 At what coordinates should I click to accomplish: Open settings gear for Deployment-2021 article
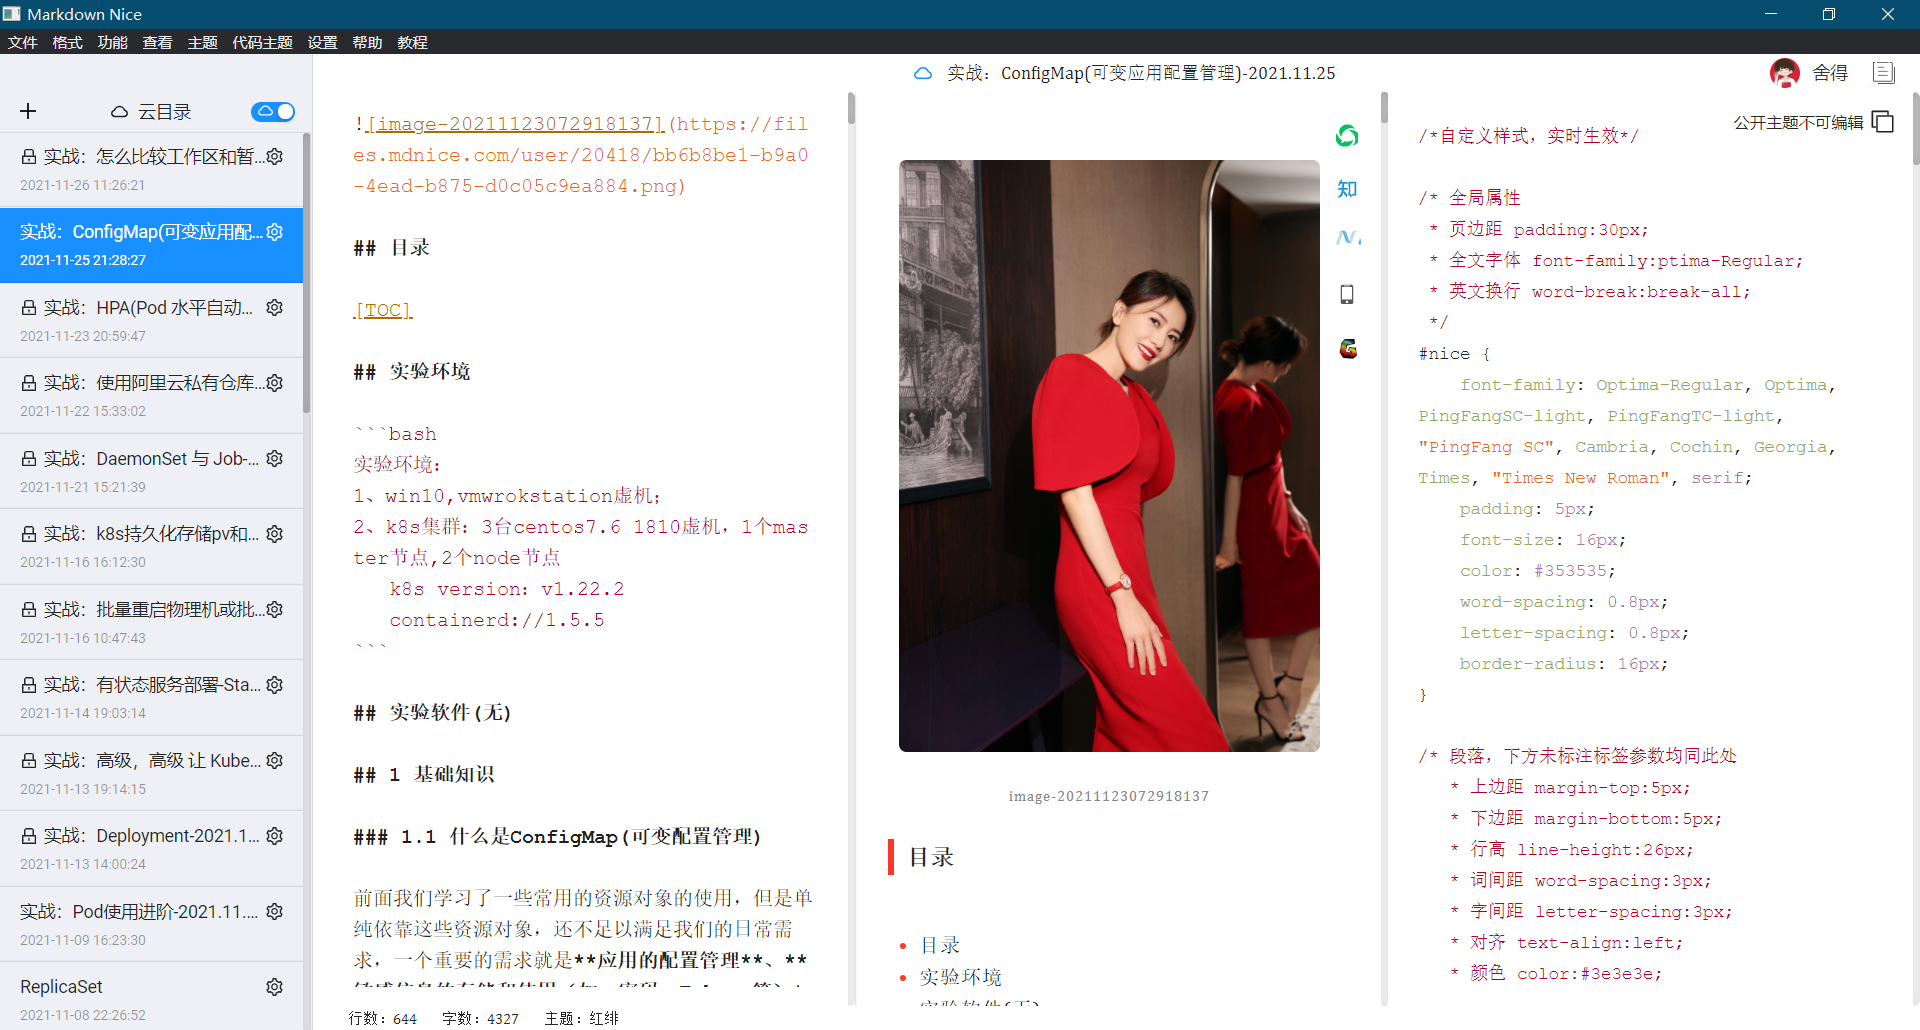[x=275, y=836]
